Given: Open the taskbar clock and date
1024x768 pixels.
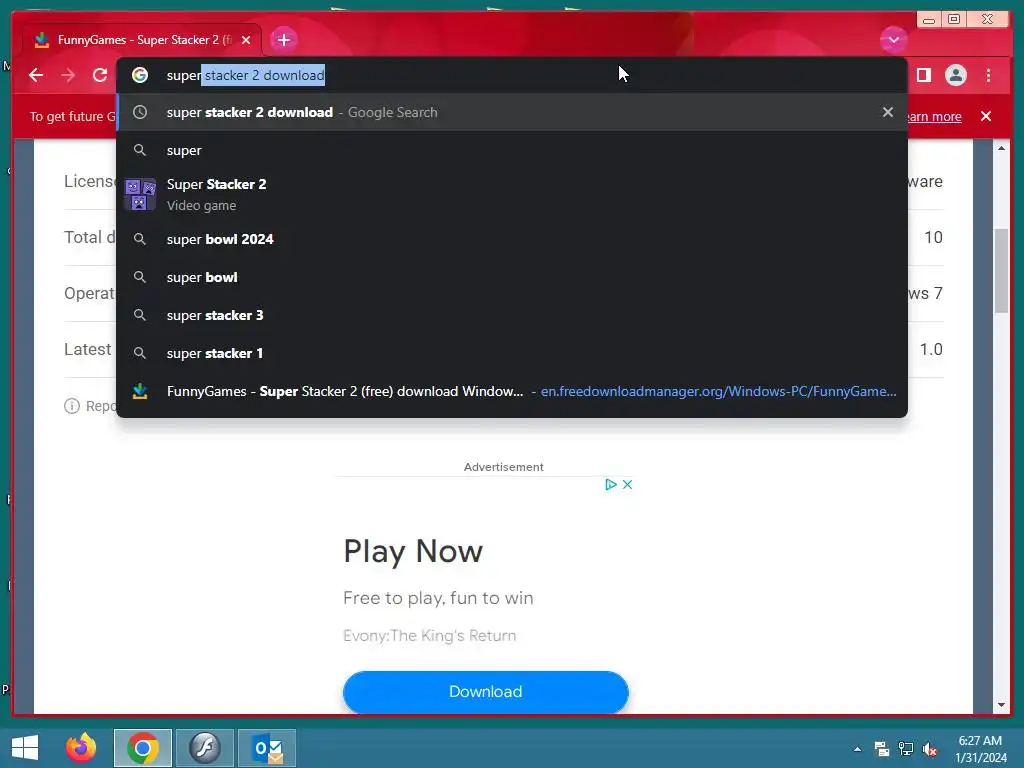Looking at the screenshot, I should (981, 749).
